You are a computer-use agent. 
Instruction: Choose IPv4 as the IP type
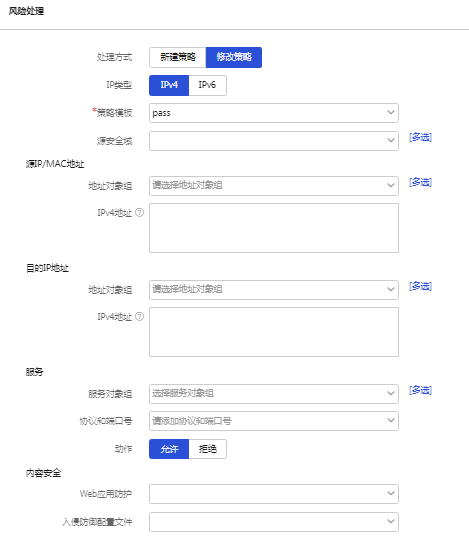(x=169, y=85)
